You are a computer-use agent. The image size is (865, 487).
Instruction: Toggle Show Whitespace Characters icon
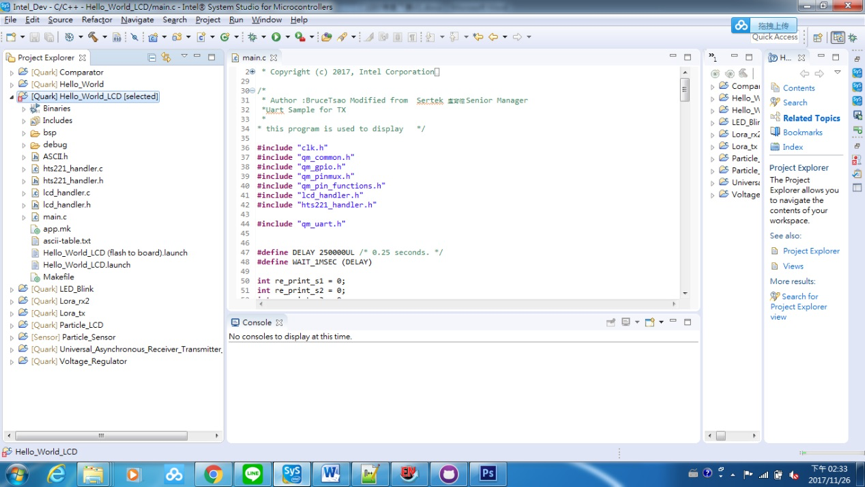pos(412,37)
